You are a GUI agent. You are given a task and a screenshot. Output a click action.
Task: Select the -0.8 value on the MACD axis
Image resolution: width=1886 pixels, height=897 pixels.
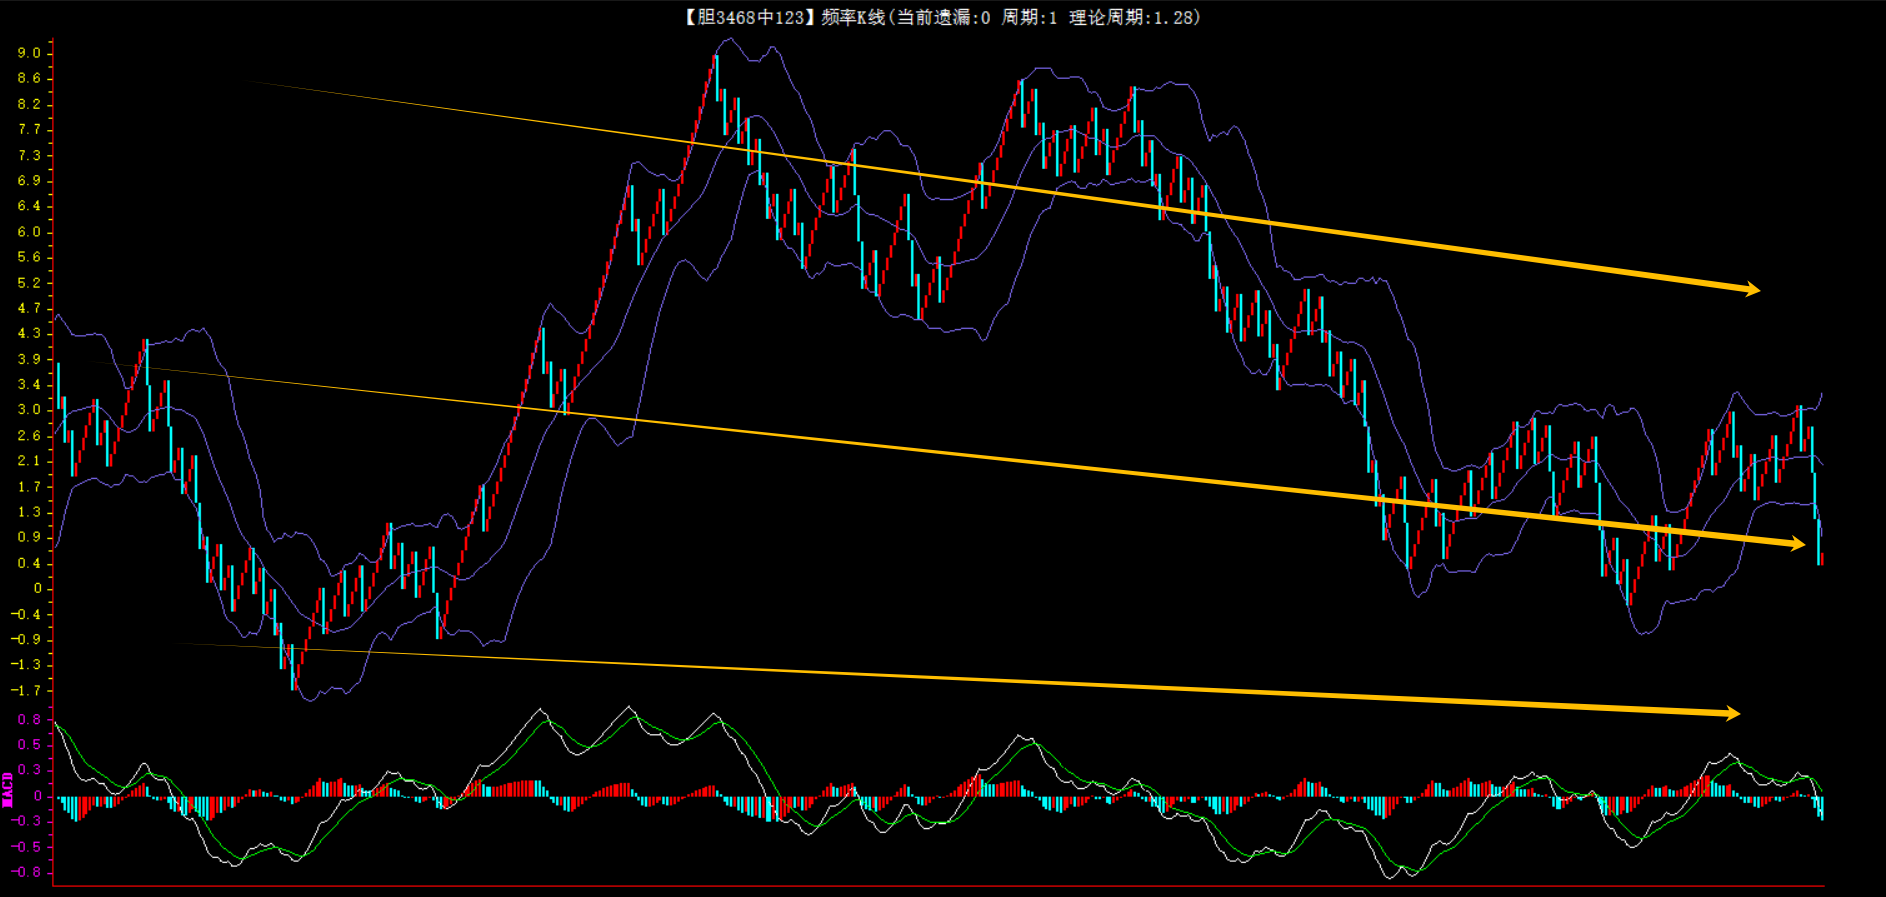click(x=27, y=872)
